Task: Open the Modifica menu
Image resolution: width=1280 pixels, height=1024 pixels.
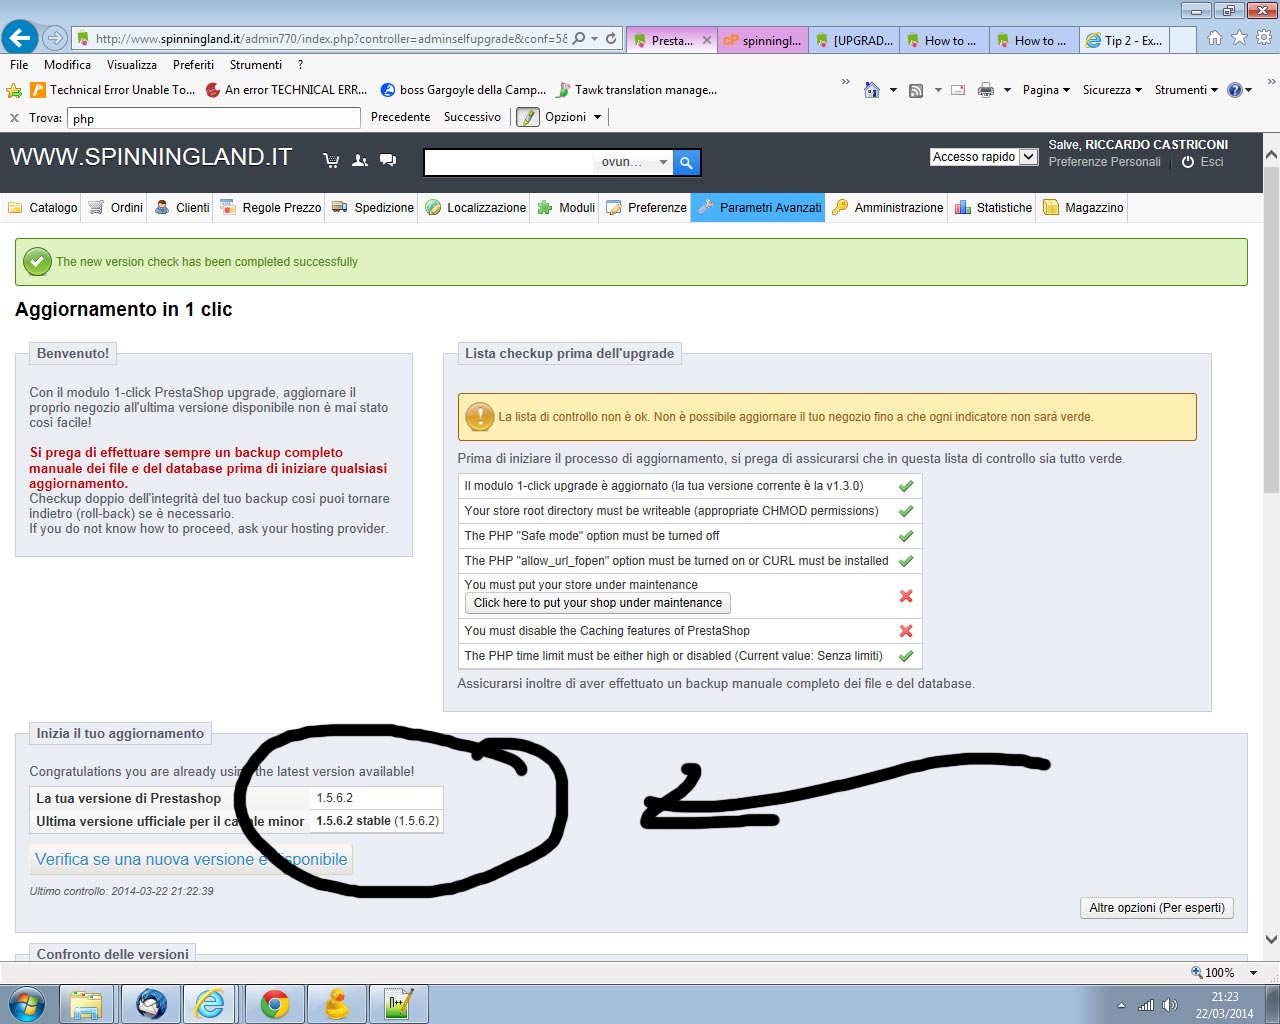Action: (67, 64)
